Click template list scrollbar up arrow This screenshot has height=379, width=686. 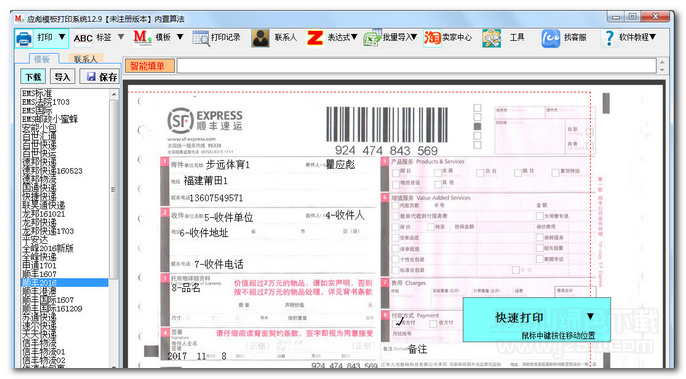pos(114,94)
